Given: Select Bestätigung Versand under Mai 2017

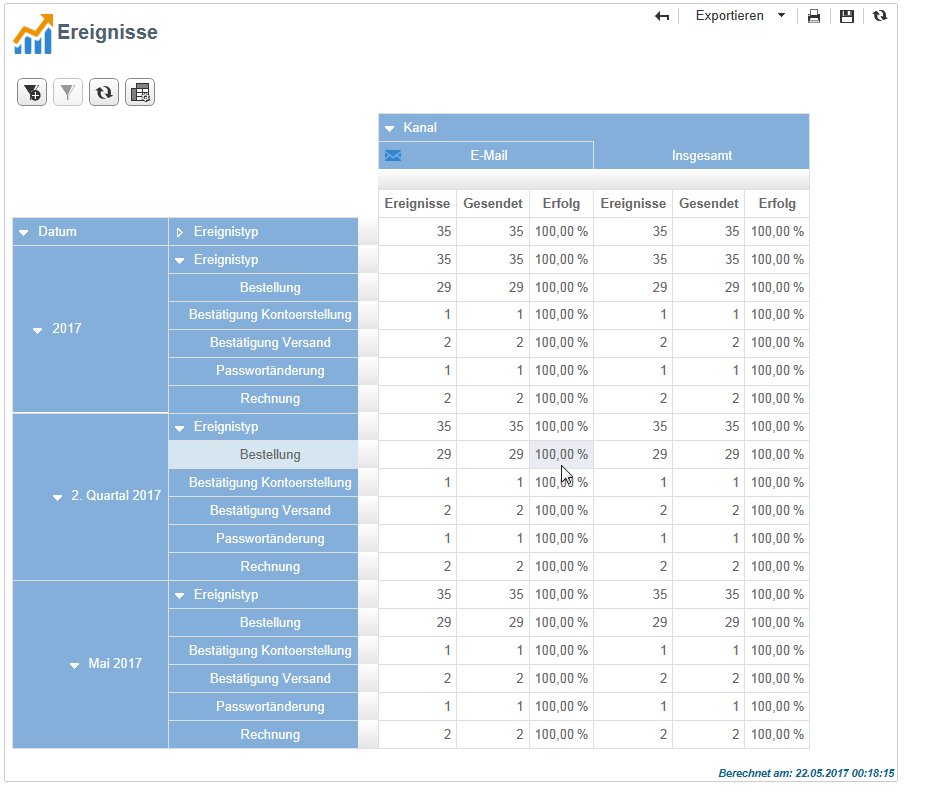Looking at the screenshot, I should pos(264,678).
